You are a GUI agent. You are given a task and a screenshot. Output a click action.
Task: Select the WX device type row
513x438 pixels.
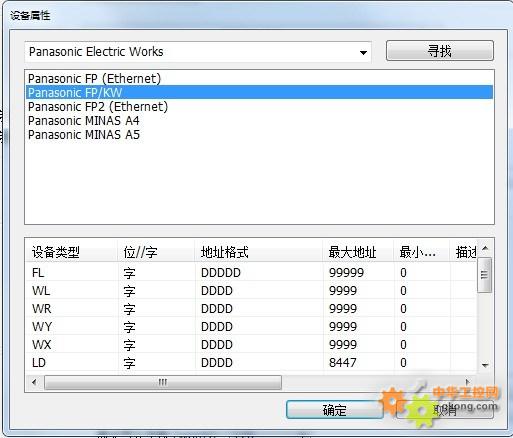pyautogui.click(x=251, y=345)
